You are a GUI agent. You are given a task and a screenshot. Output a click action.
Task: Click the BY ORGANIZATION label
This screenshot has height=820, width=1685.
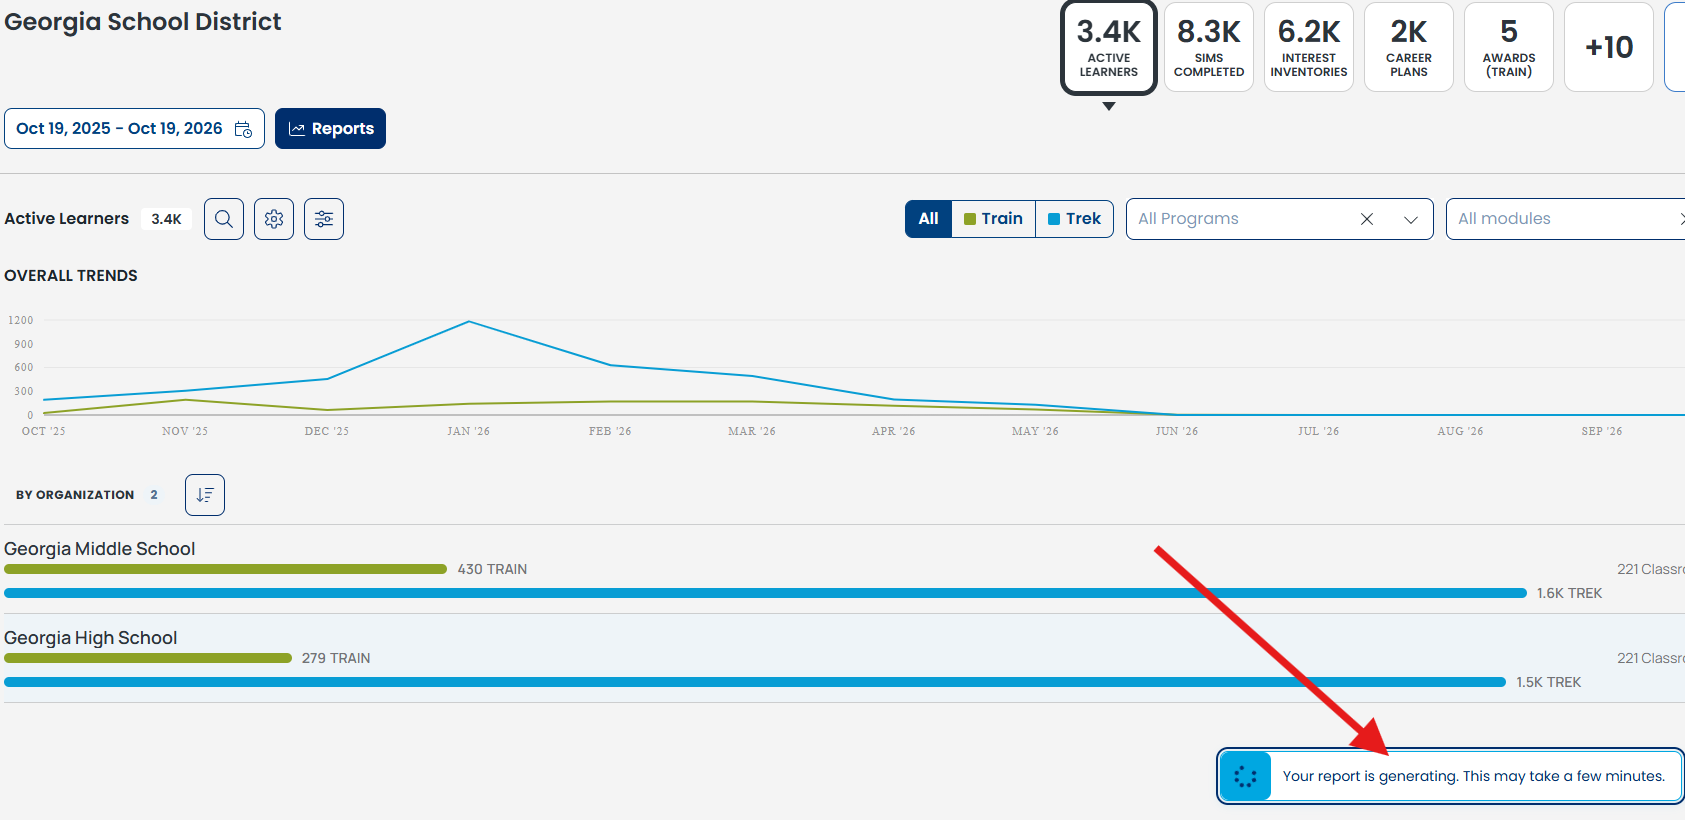point(75,495)
